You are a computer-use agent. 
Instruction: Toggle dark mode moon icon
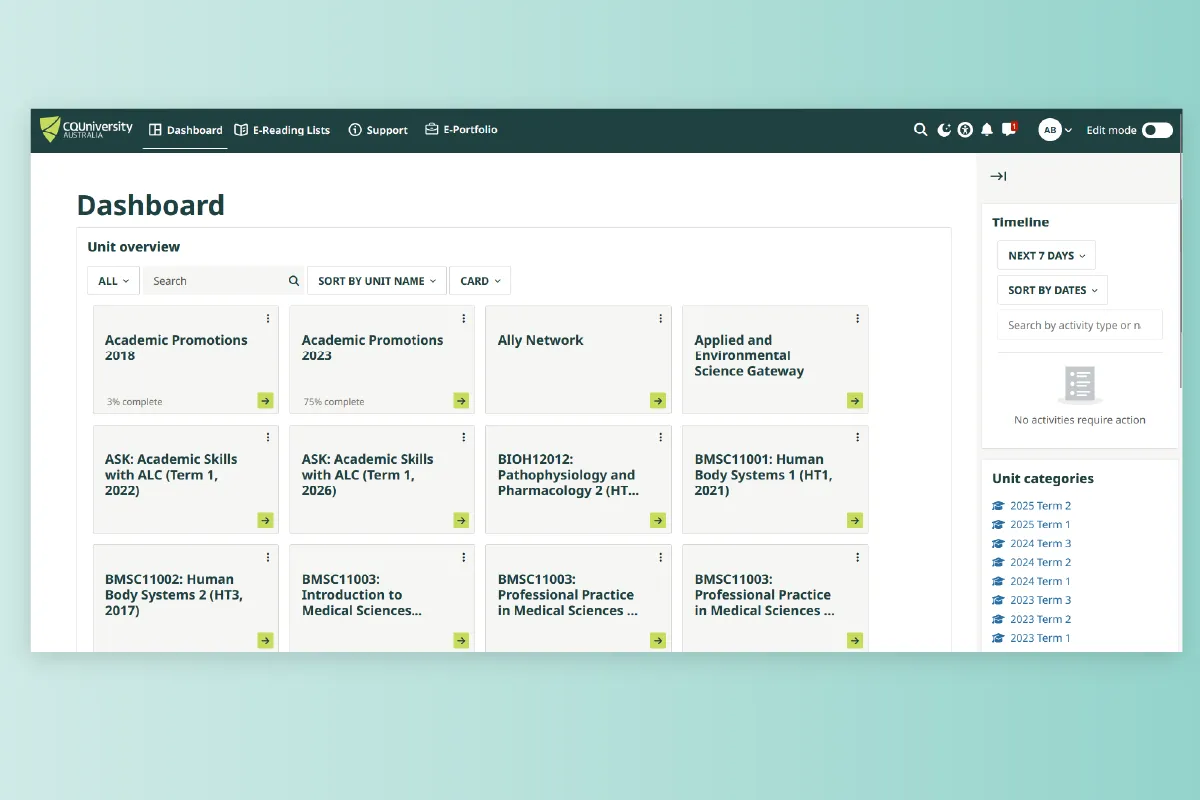[x=944, y=130]
